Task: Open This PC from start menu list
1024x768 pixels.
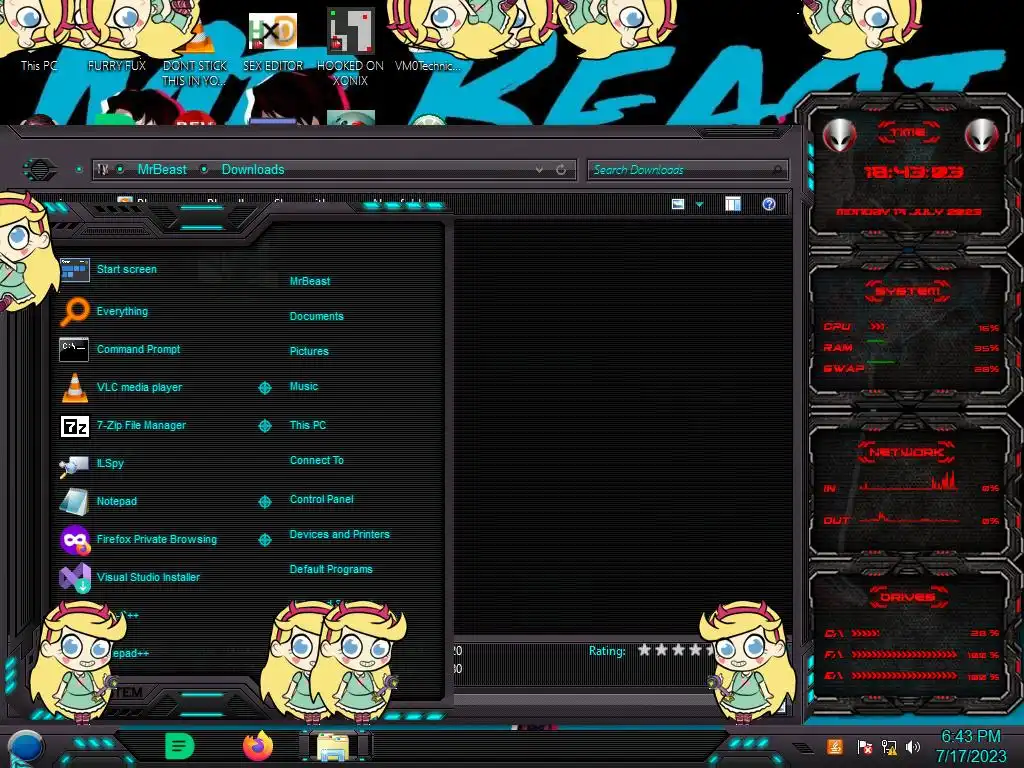Action: pyautogui.click(x=308, y=425)
